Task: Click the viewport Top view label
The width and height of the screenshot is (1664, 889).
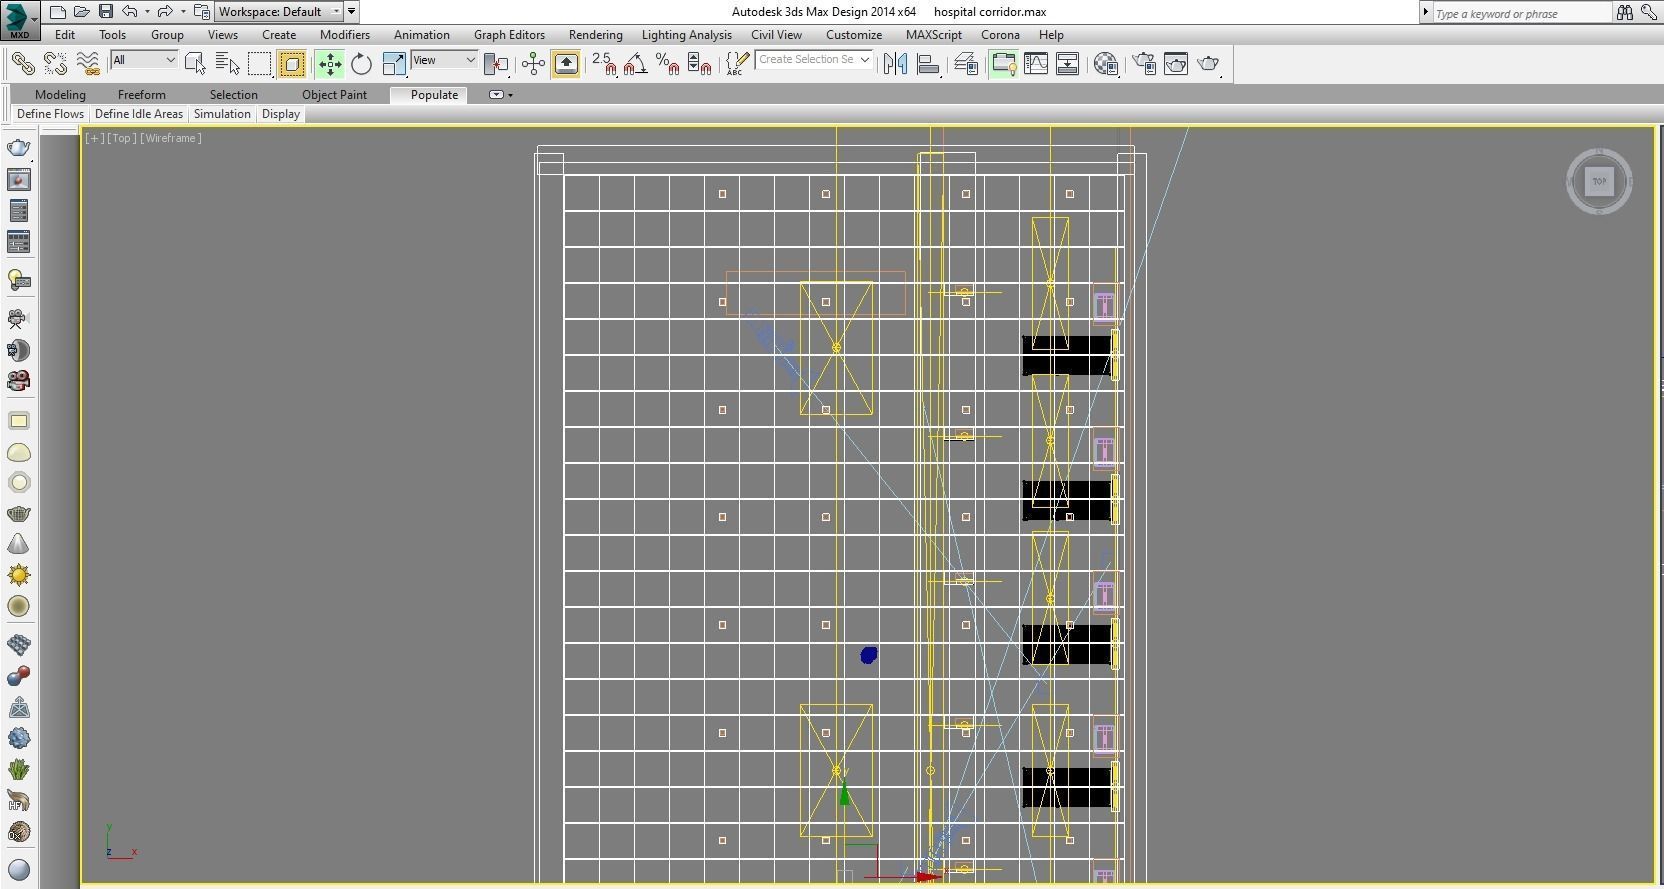Action: (121, 138)
